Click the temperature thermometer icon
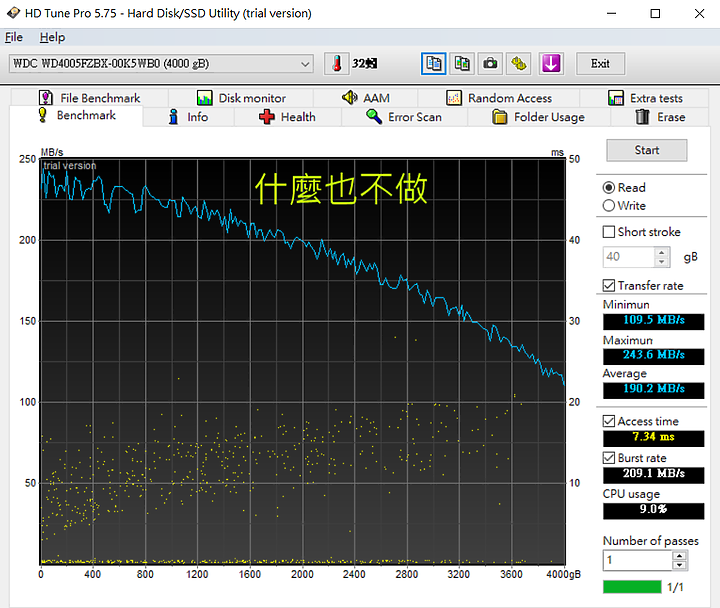This screenshot has width=720, height=608. coord(337,64)
